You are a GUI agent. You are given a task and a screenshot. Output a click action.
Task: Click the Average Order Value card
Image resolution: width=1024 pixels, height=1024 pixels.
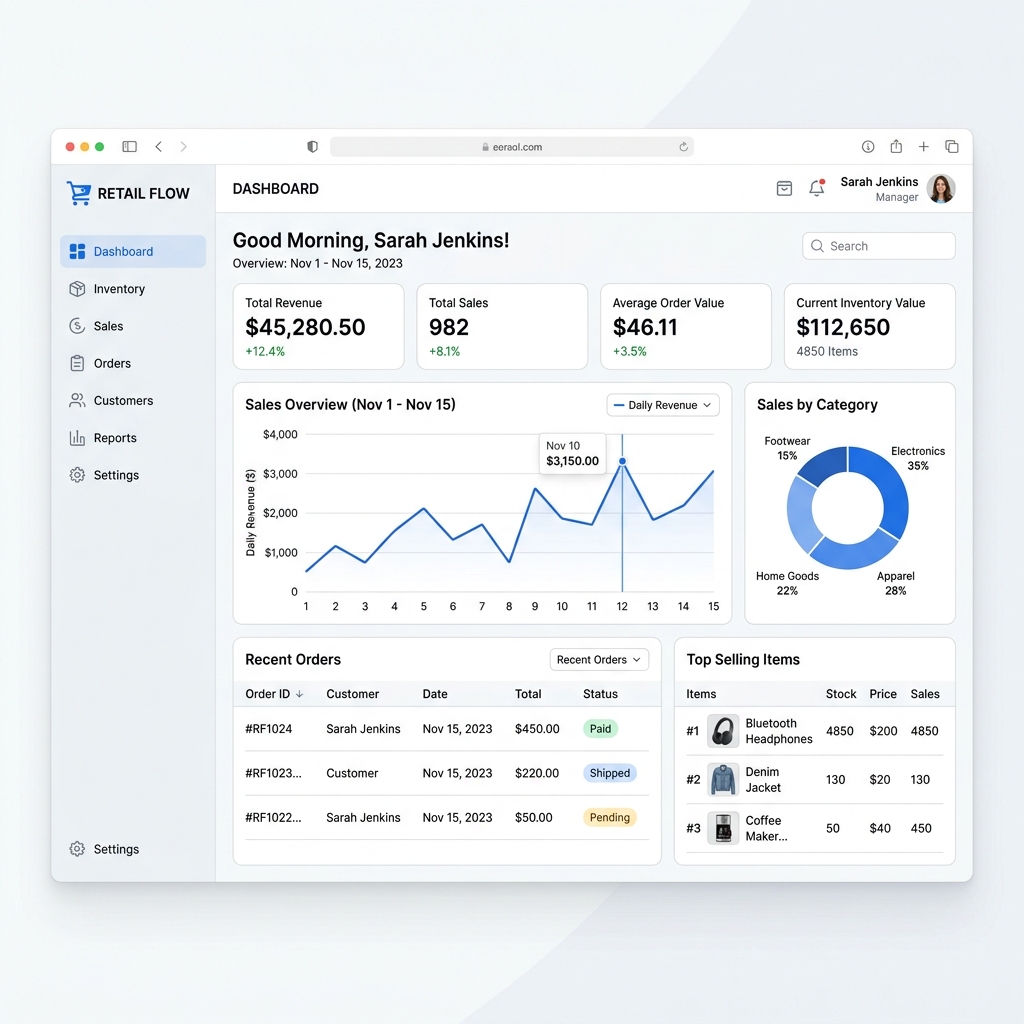pos(686,327)
